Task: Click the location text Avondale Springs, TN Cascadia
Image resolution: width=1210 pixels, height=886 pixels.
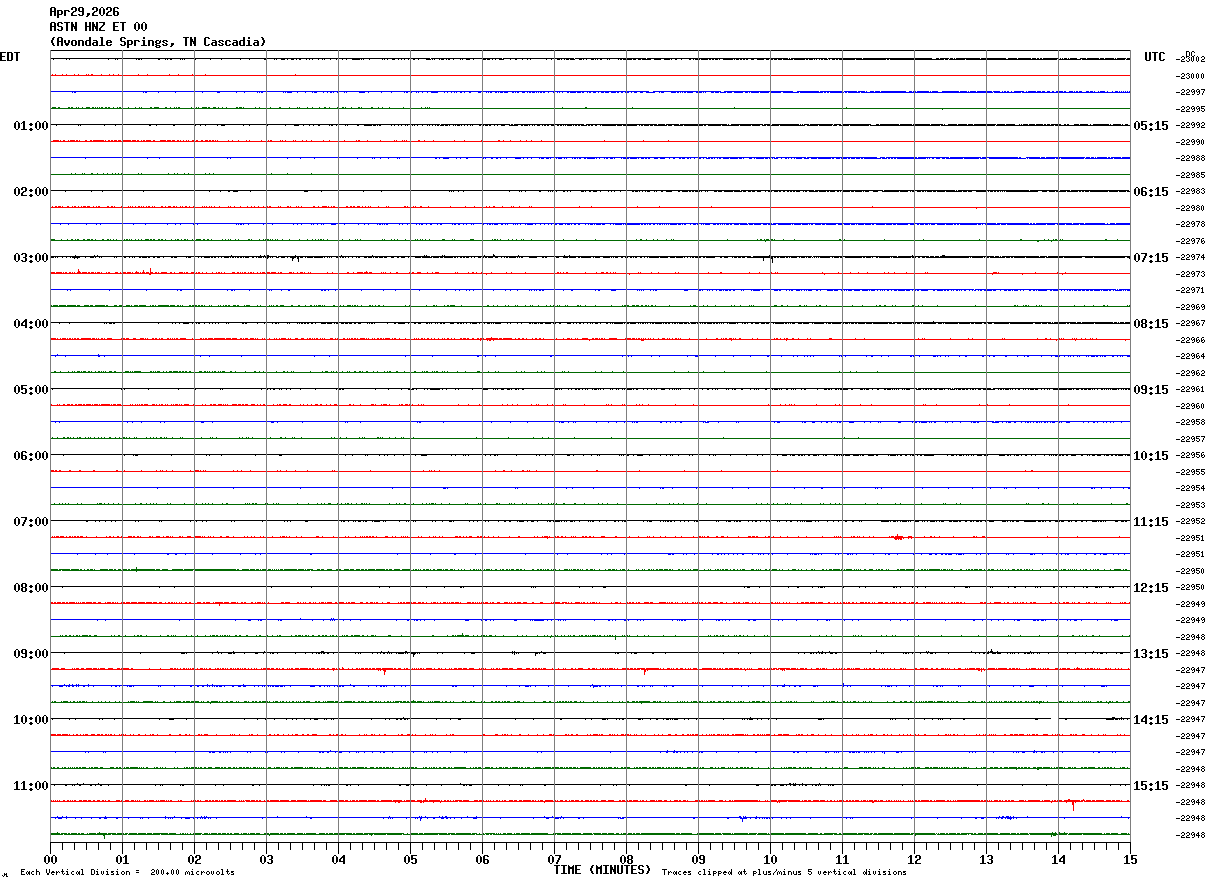Action: click(158, 42)
